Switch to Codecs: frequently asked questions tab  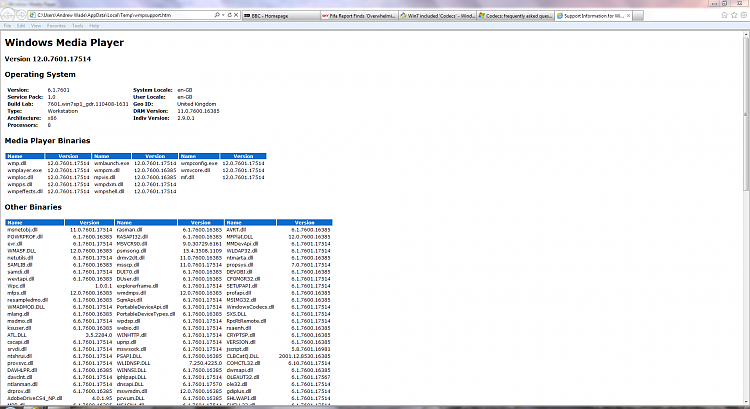(x=515, y=16)
